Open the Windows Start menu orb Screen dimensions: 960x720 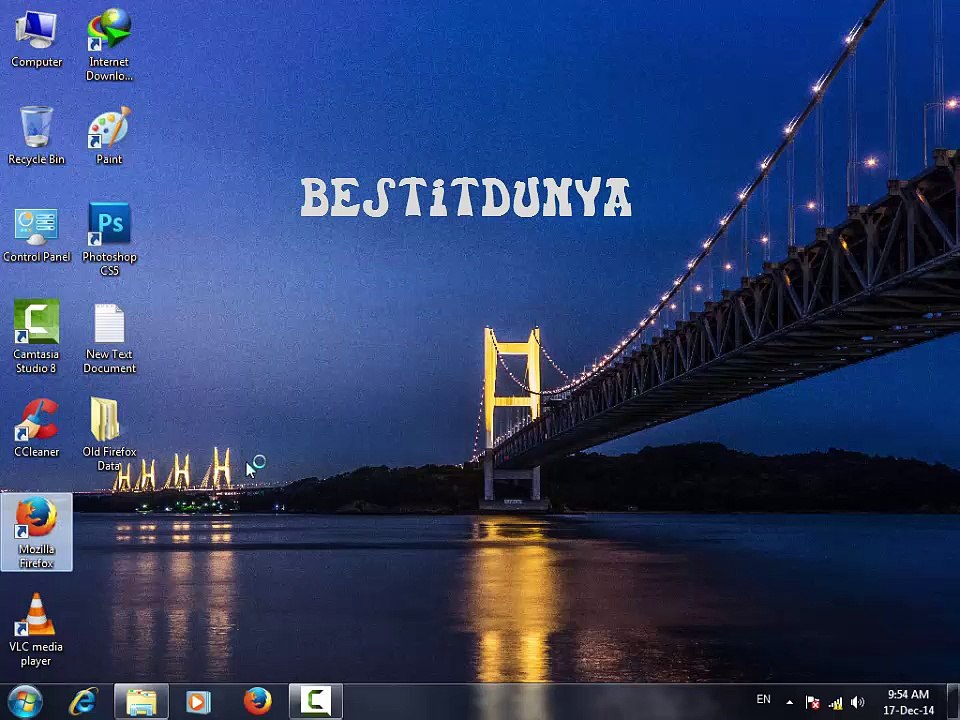(x=24, y=701)
